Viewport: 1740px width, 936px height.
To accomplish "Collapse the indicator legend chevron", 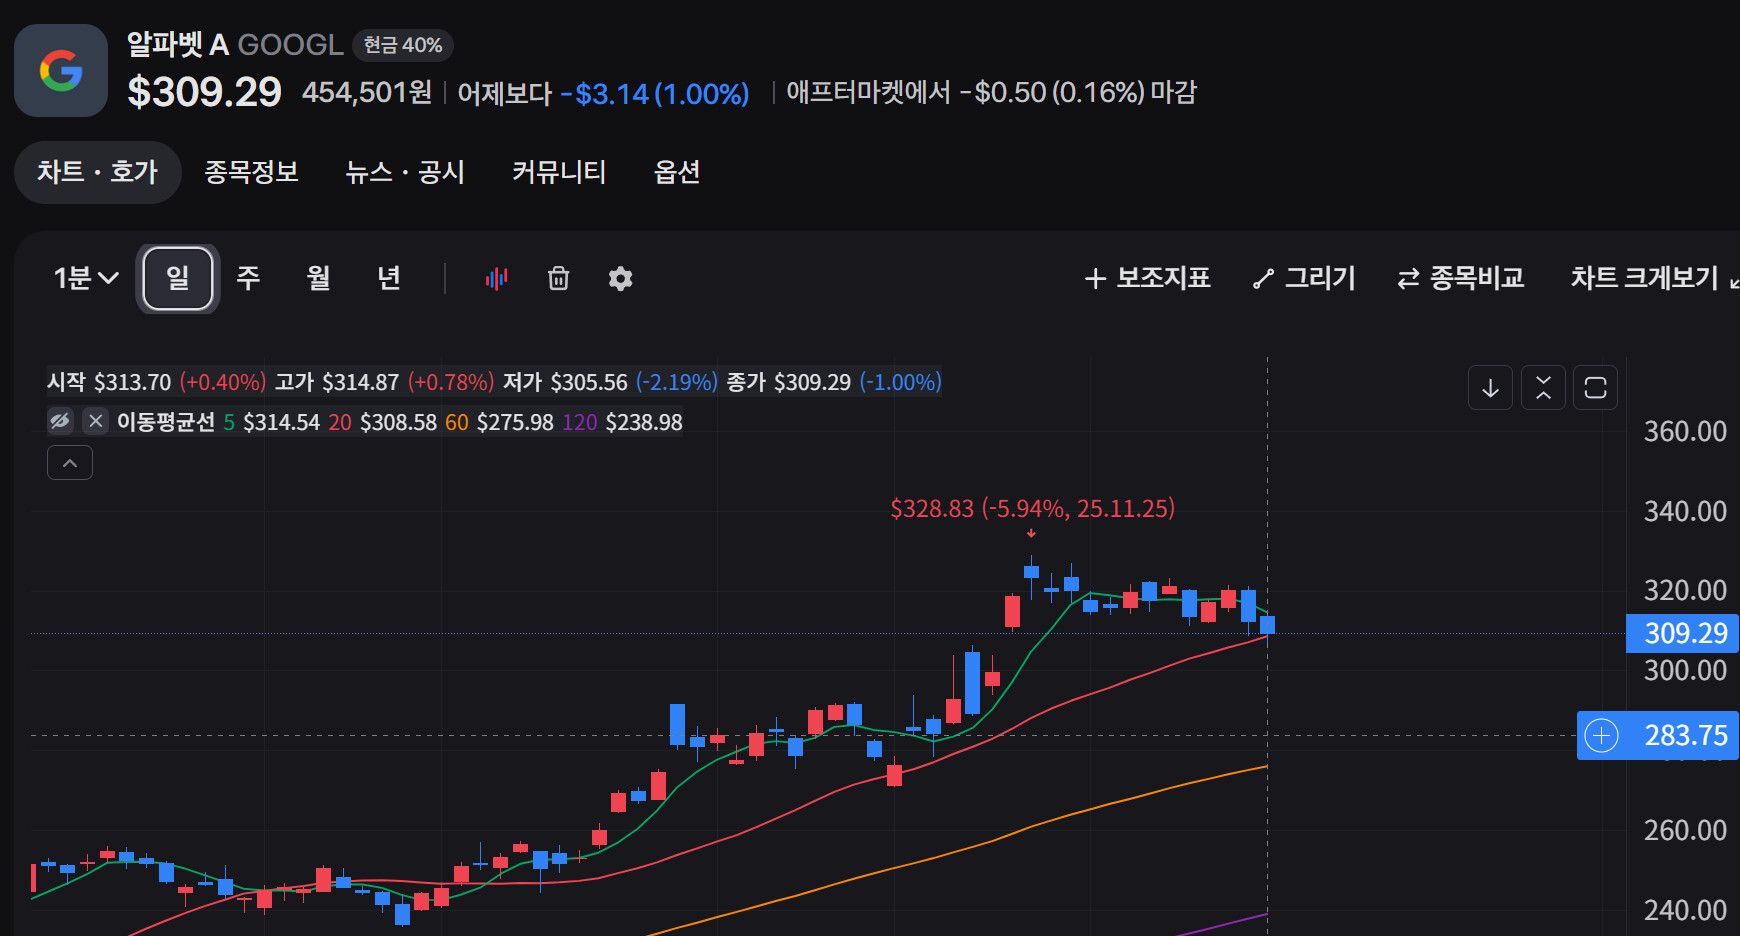I will pyautogui.click(x=70, y=463).
